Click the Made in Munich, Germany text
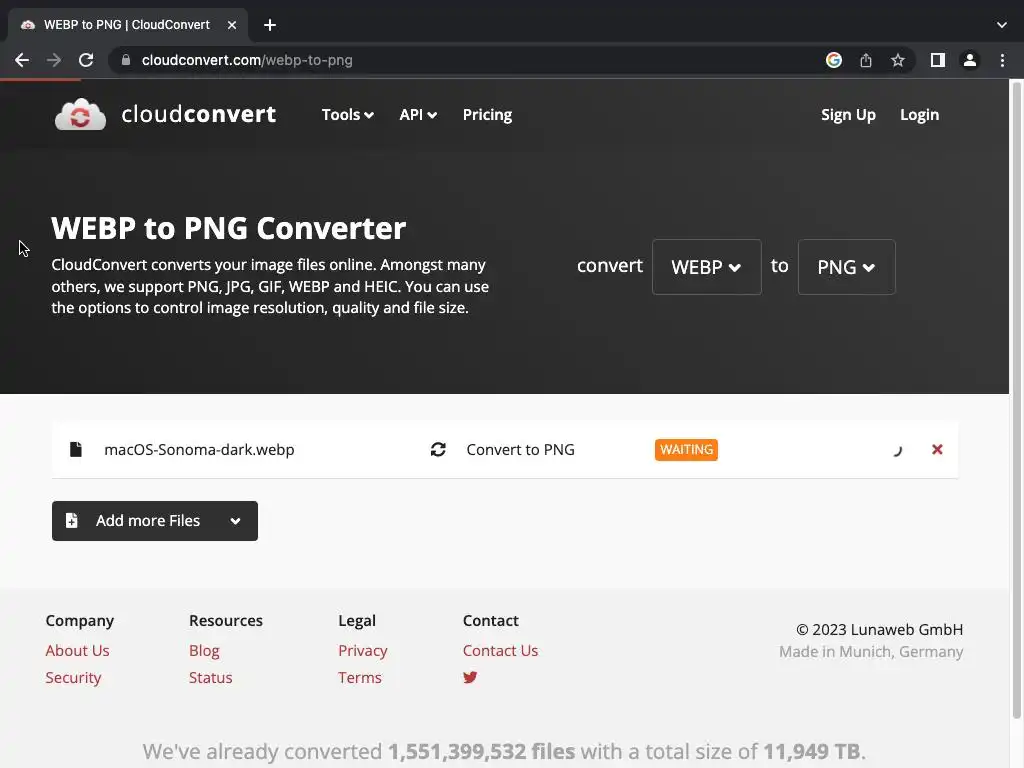 (871, 652)
